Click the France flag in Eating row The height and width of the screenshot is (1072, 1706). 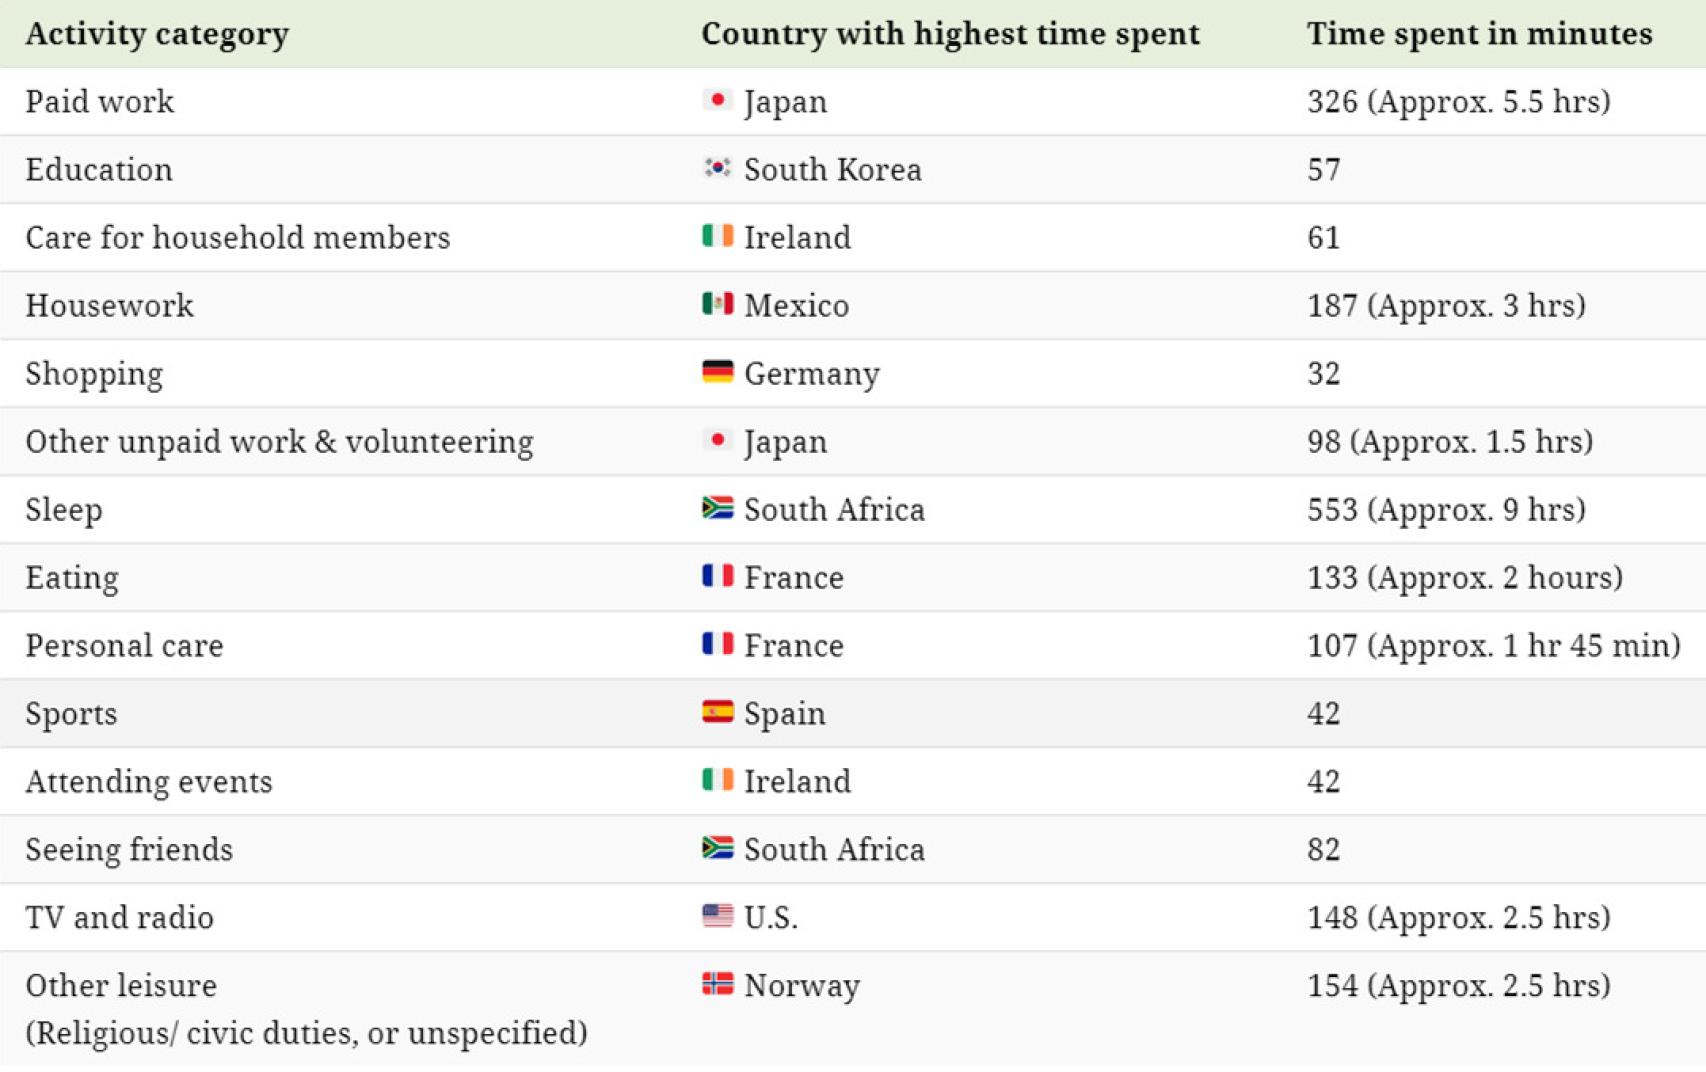717,576
